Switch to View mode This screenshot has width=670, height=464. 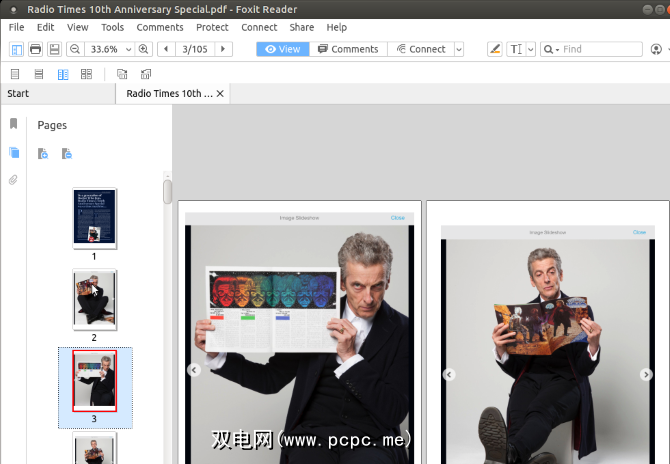pyautogui.click(x=282, y=49)
